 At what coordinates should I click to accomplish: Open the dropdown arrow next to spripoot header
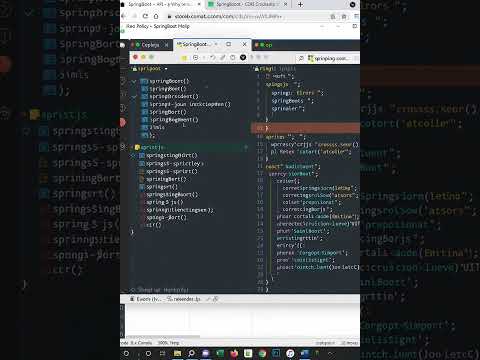pos(166,69)
